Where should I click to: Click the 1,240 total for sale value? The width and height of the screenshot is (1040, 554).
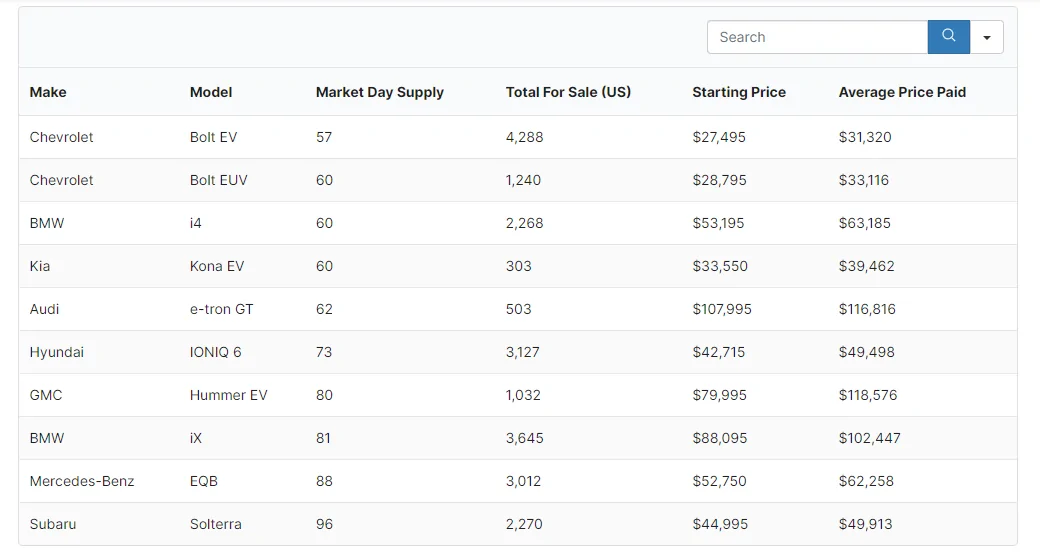tap(523, 180)
